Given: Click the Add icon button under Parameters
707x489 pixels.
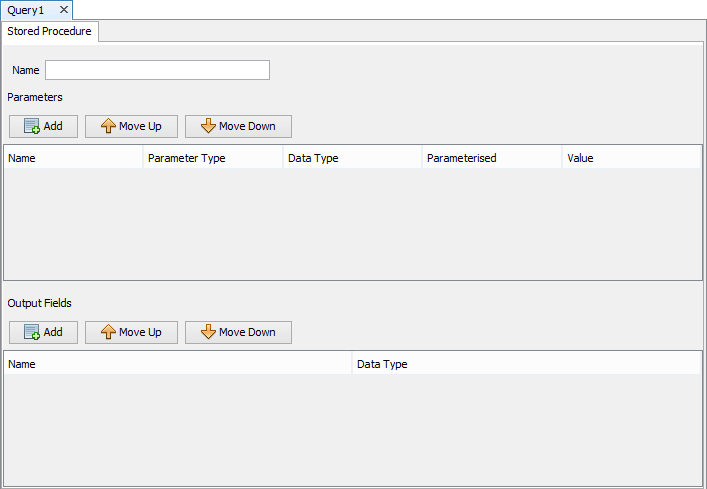Looking at the screenshot, I should tap(43, 126).
